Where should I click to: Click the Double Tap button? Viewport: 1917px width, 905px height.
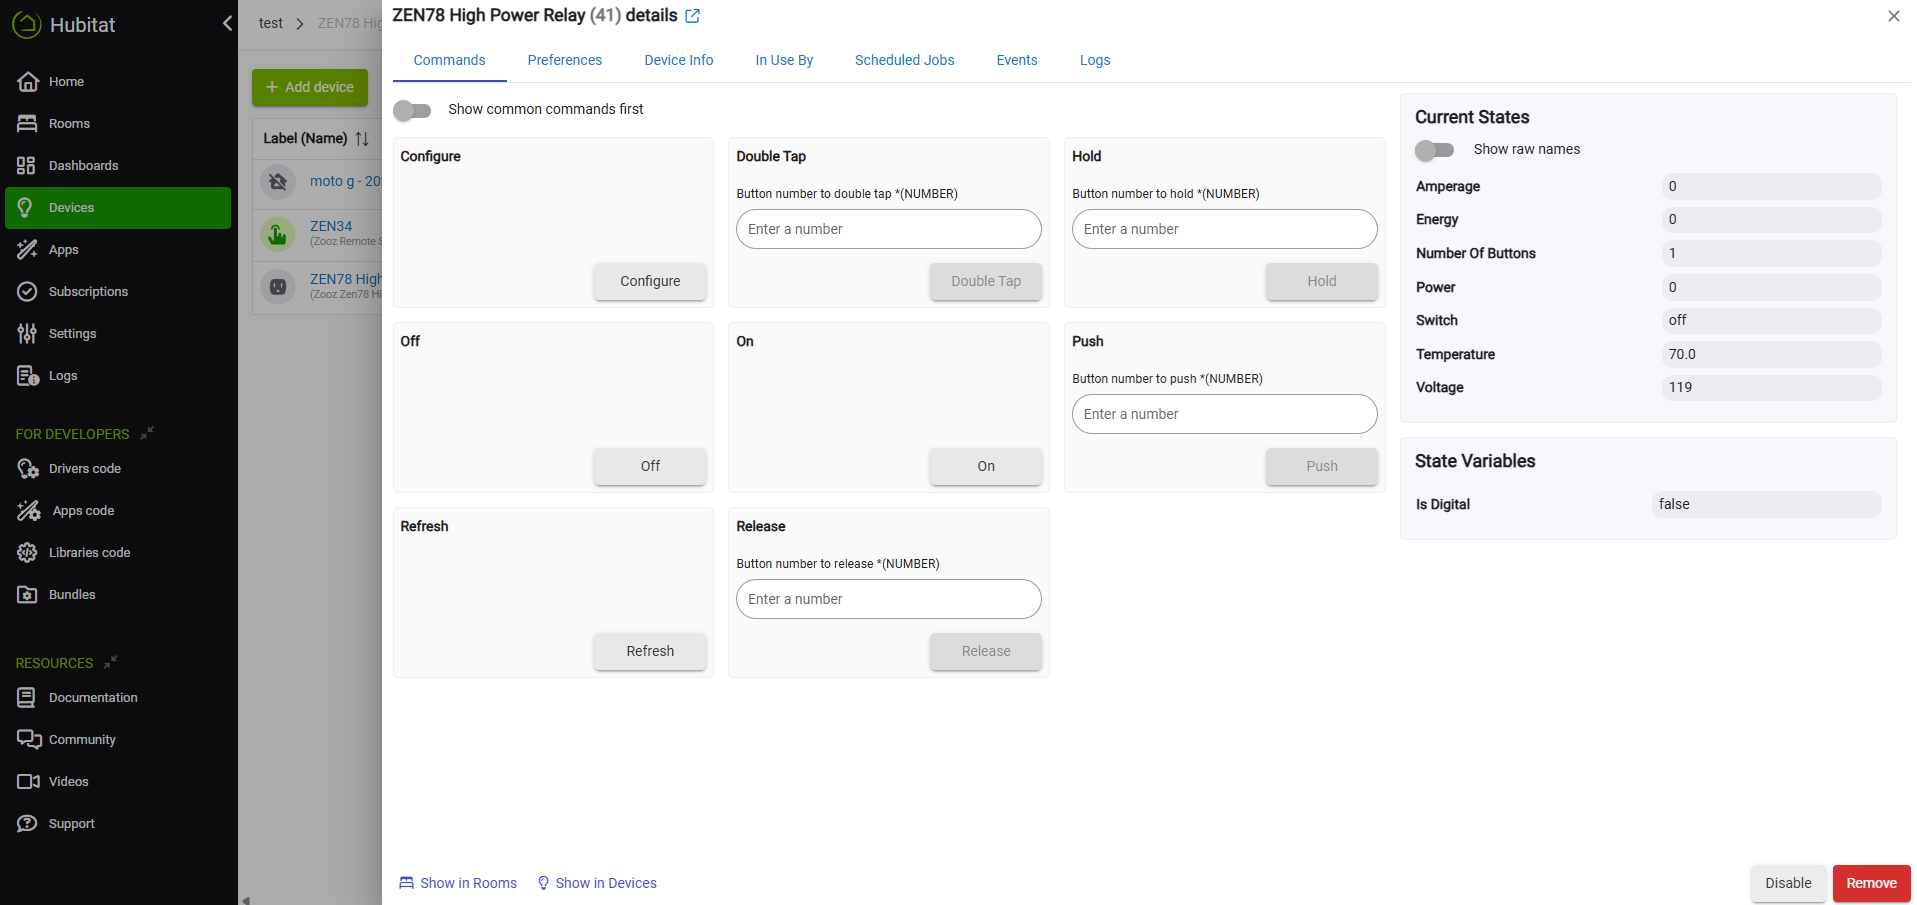(986, 281)
